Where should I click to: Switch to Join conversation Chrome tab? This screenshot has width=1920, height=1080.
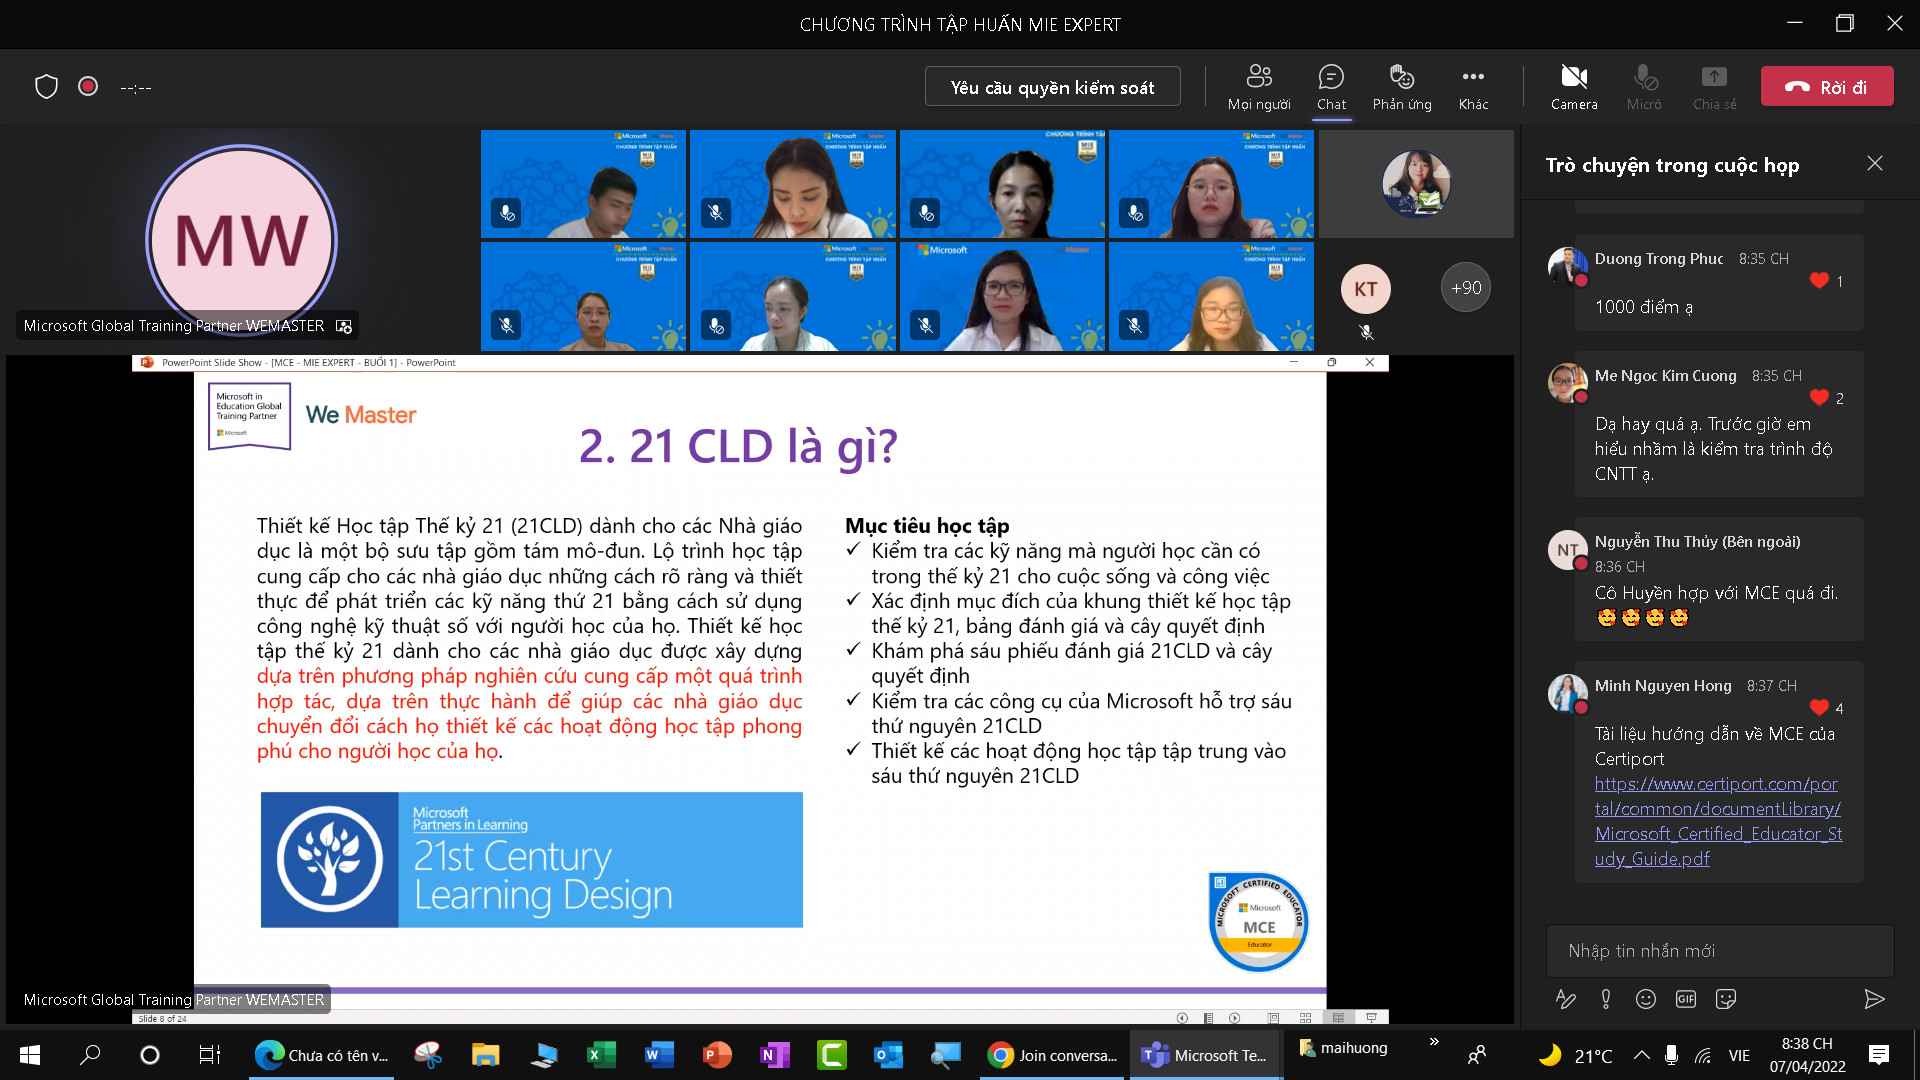(x=1052, y=1055)
